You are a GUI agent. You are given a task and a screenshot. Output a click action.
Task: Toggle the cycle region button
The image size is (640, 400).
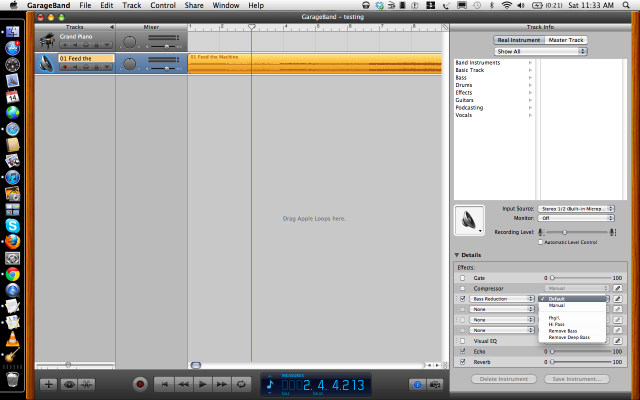click(241, 384)
